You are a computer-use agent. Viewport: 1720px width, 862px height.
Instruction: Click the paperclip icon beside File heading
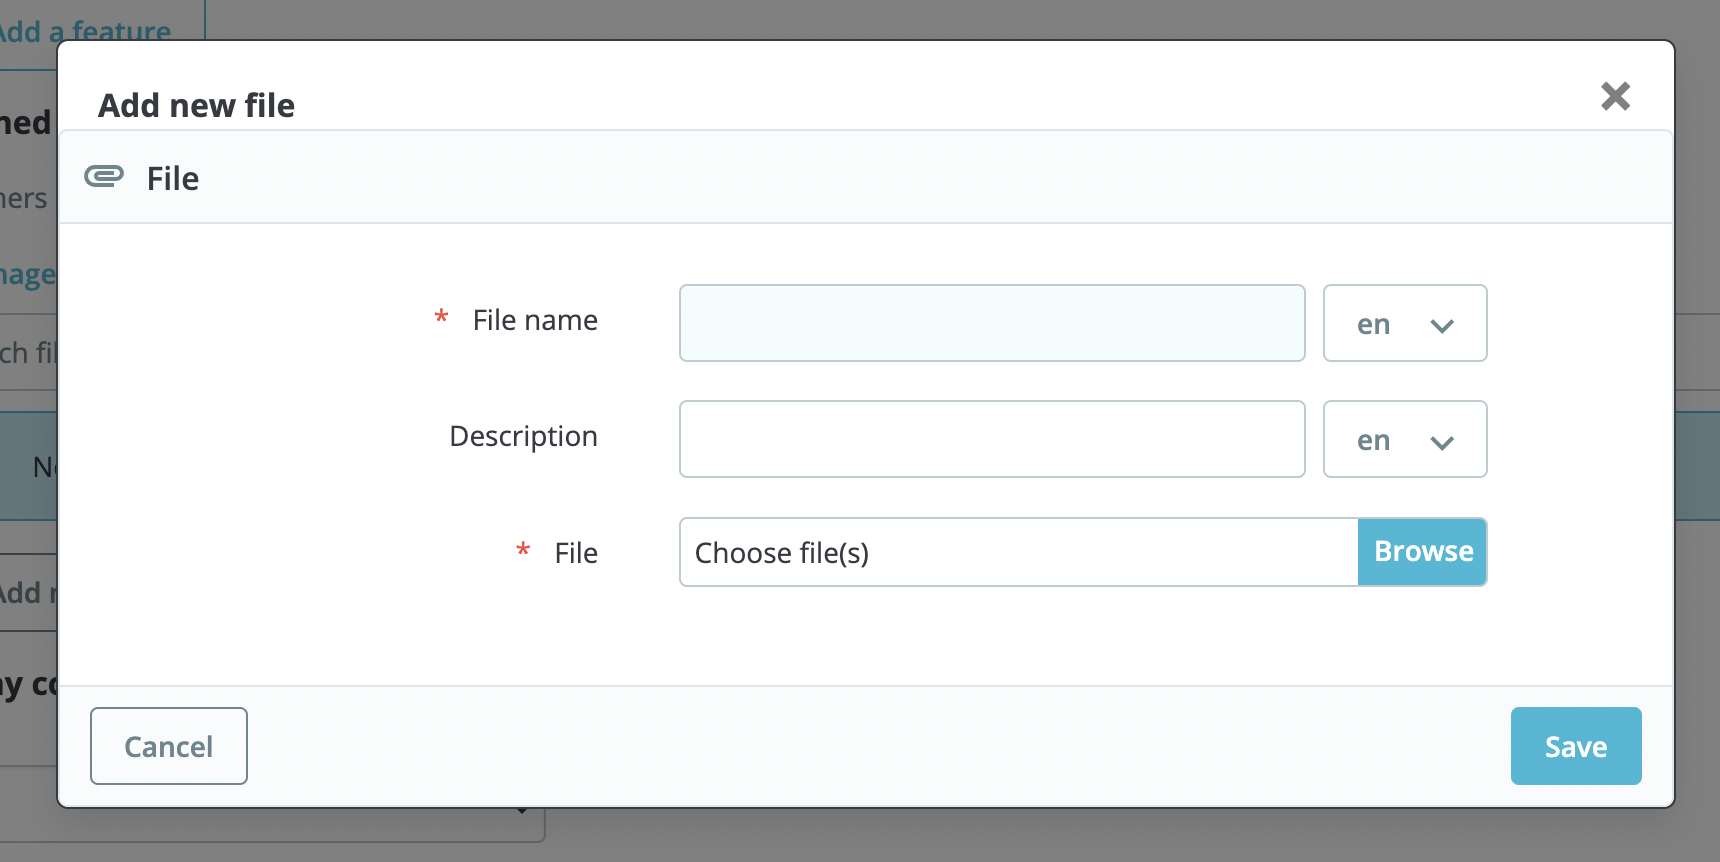(104, 177)
